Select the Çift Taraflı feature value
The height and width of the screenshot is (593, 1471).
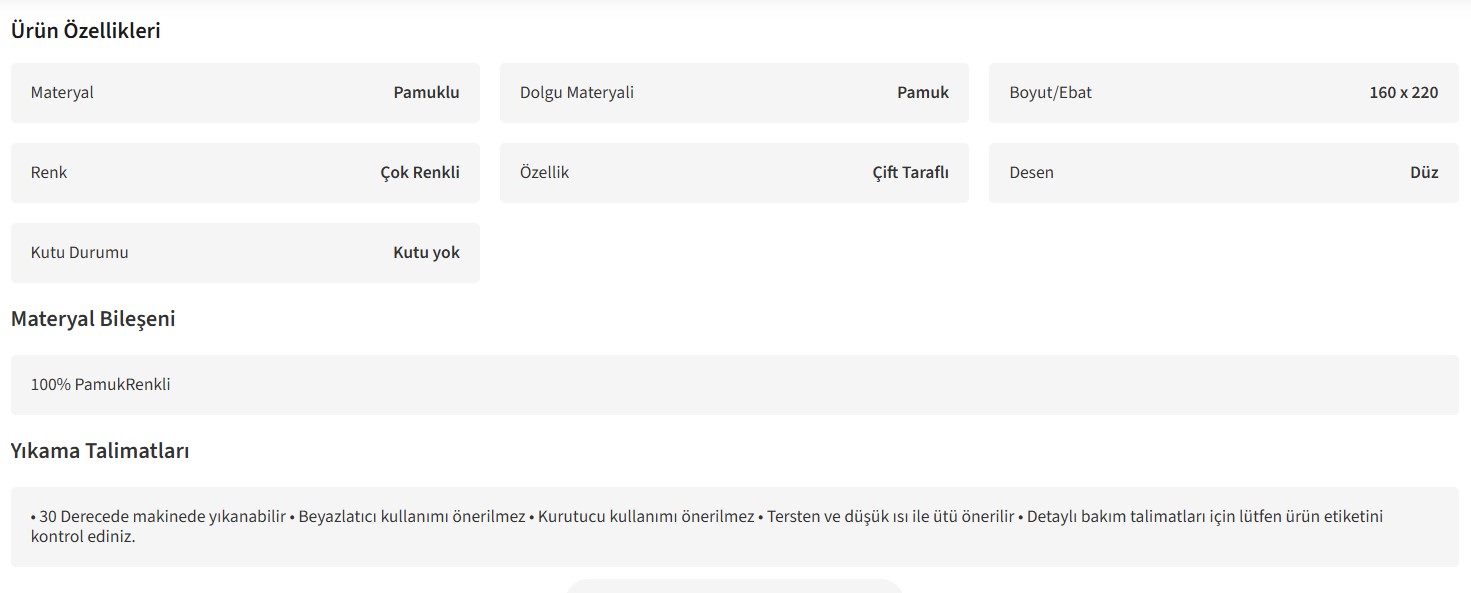910,173
